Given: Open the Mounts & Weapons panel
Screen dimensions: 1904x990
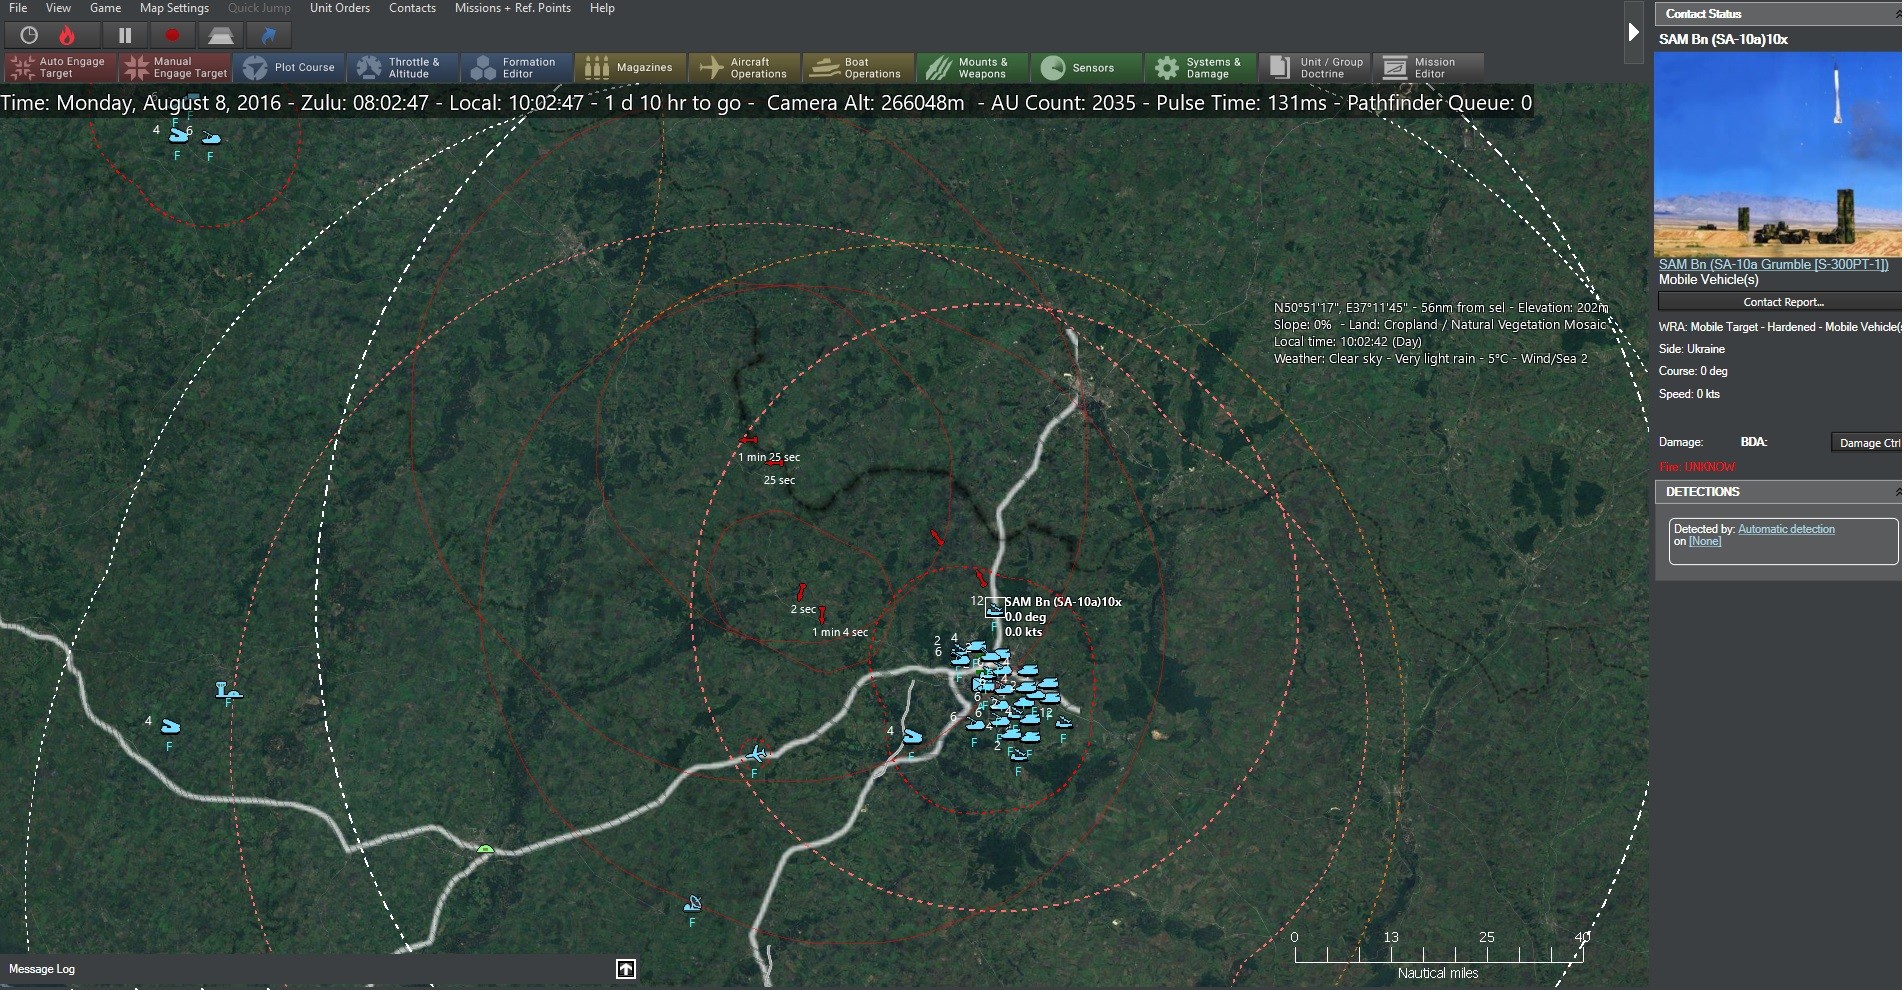Looking at the screenshot, I should pos(971,67).
